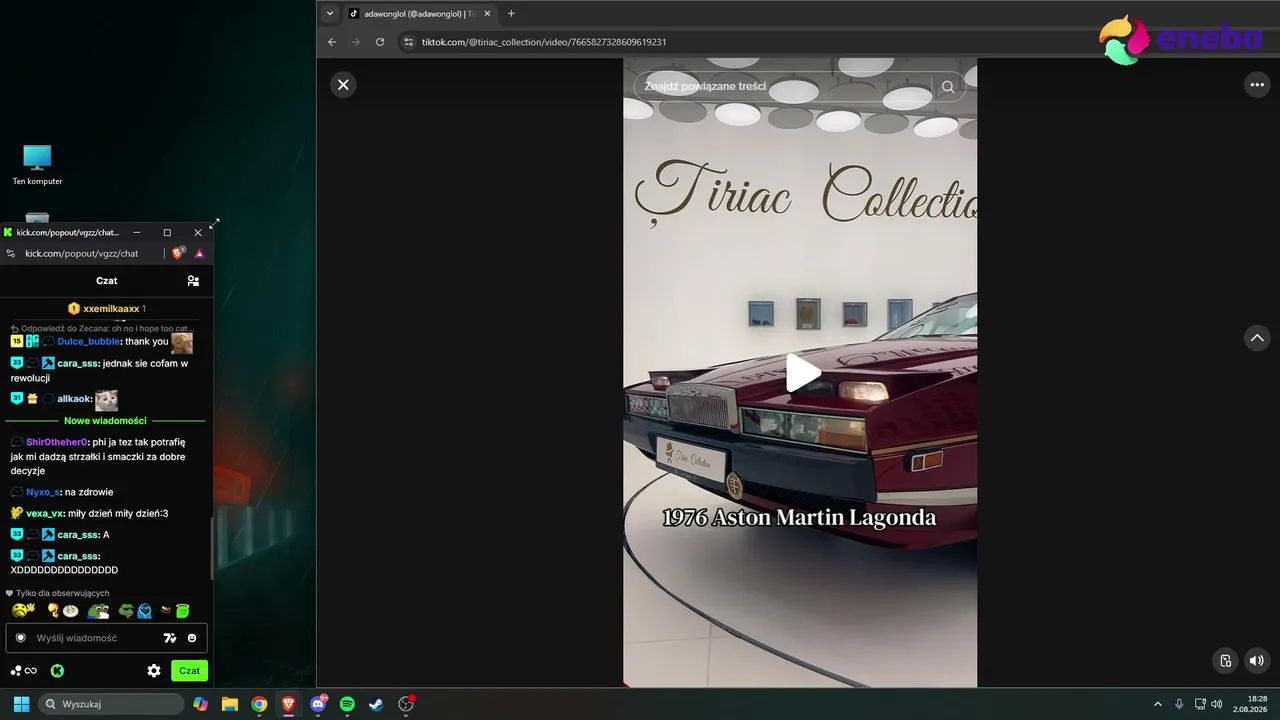
Task: Click the channel points infinity icon
Action: pos(24,671)
